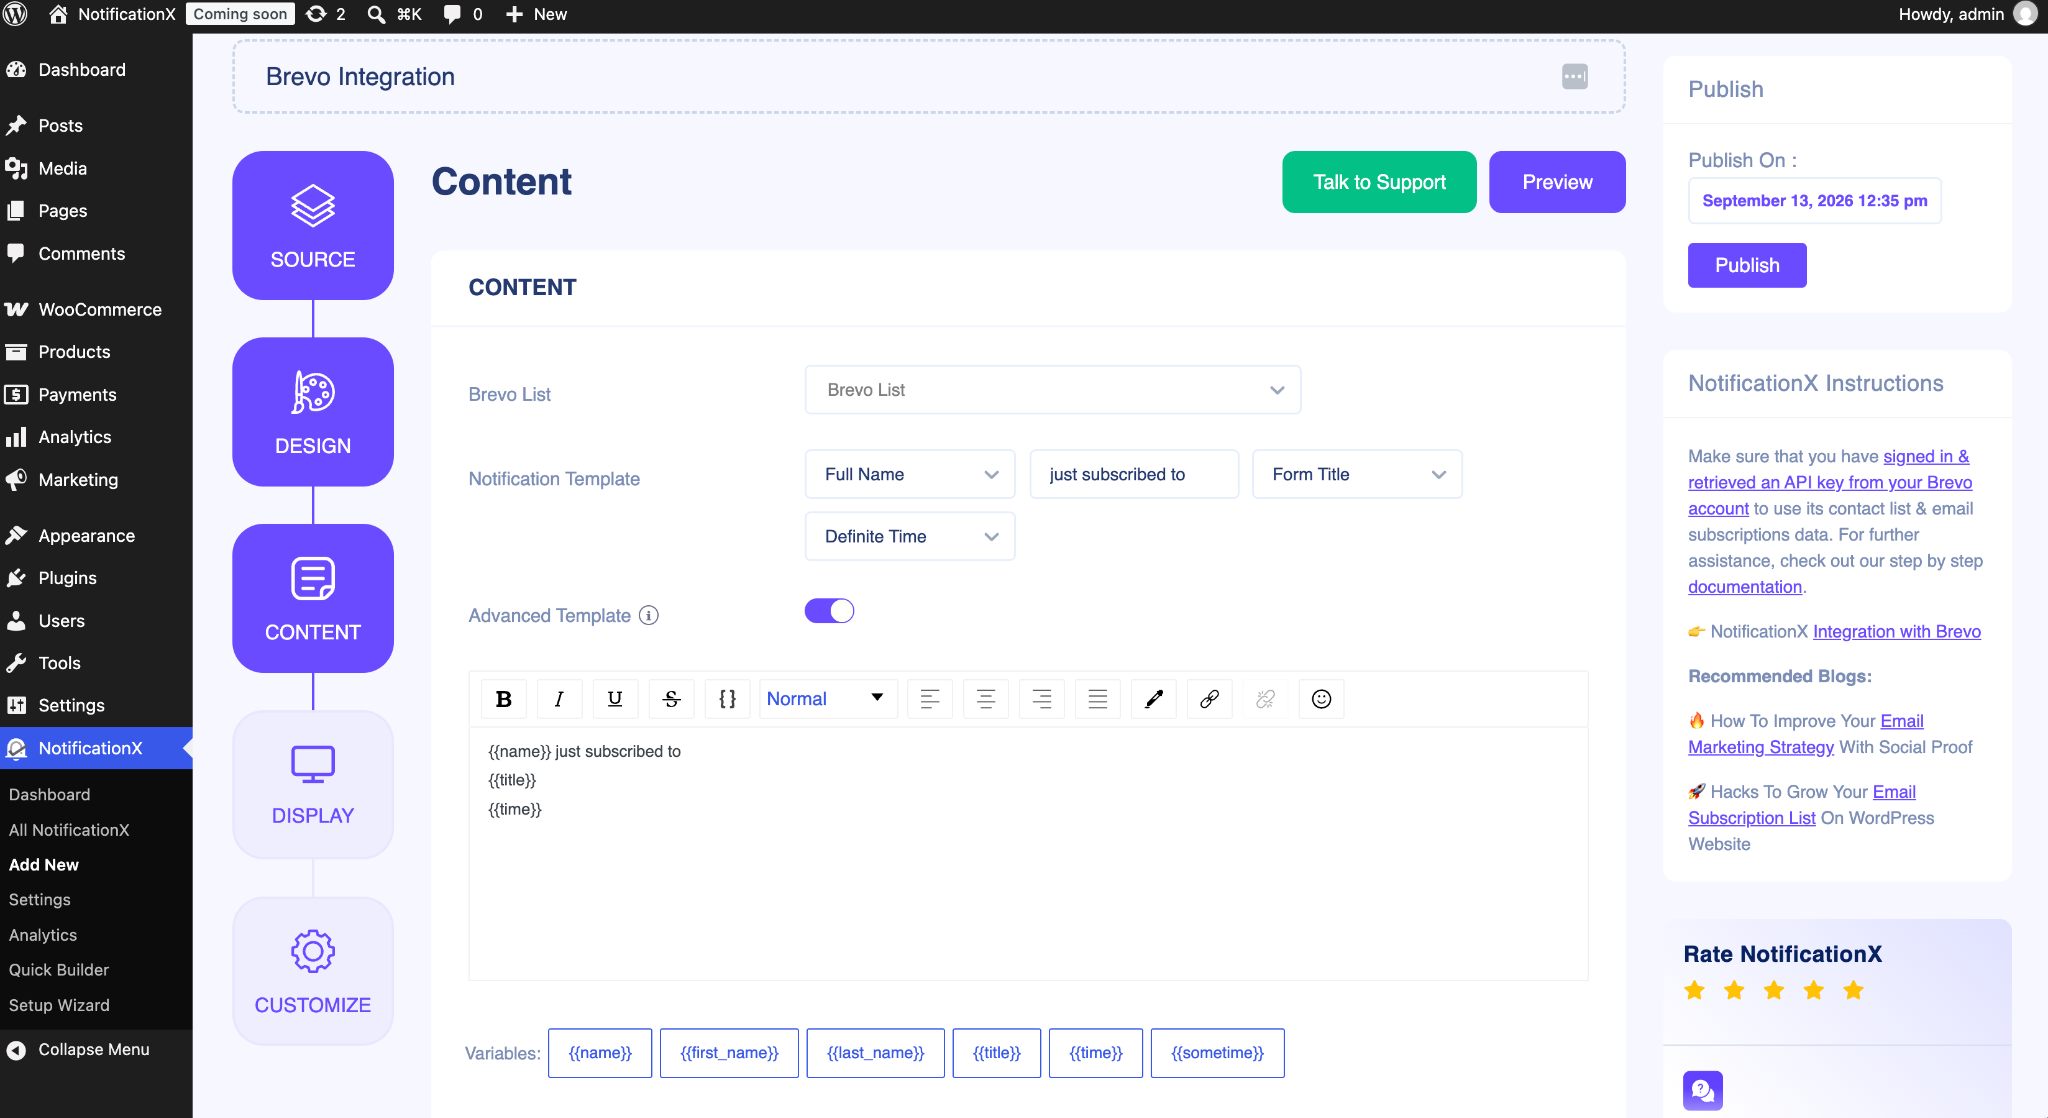Remove link using unlink icon
Viewport: 2048px width, 1118px height.
(x=1266, y=699)
